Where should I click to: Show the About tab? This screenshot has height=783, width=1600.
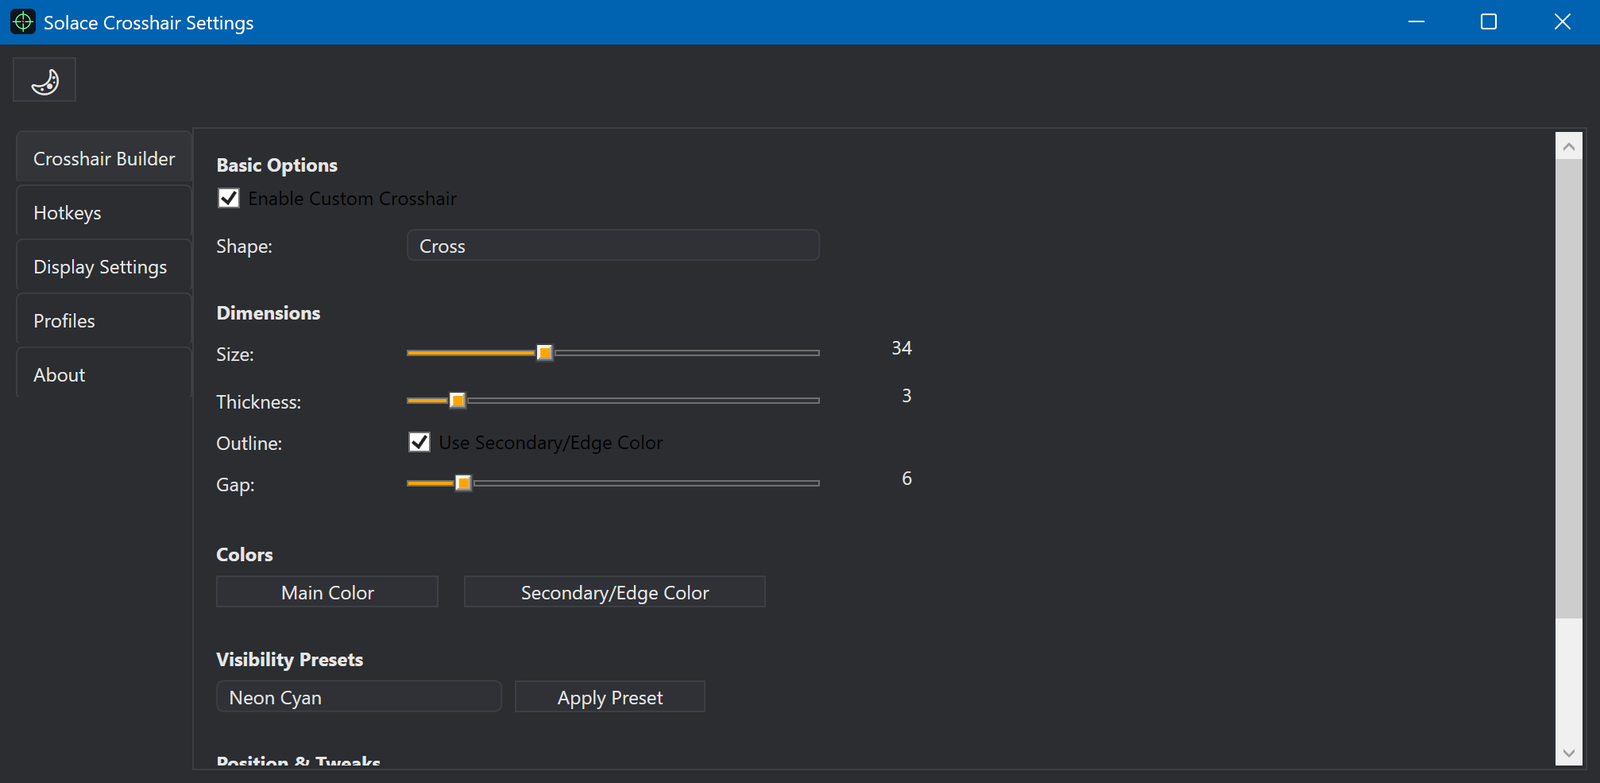[104, 374]
